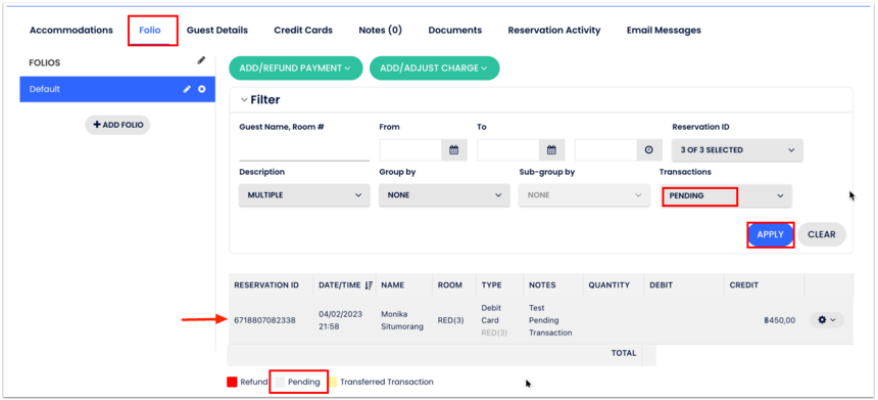Open the Reservation Activity tab

tap(554, 30)
